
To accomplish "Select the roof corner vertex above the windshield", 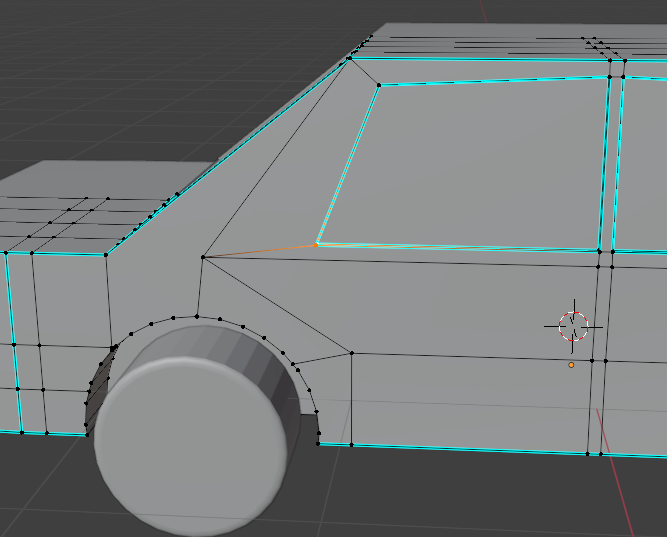I will [x=349, y=59].
